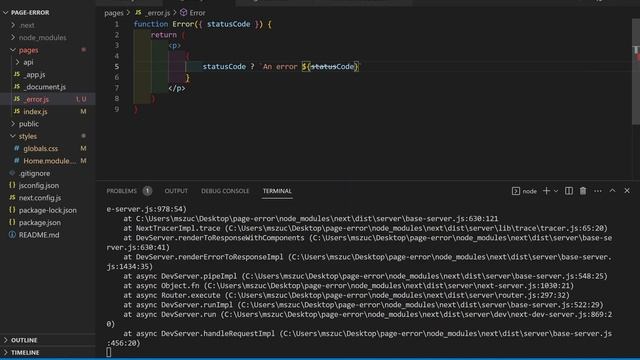Open next.config.js file

tap(40, 198)
